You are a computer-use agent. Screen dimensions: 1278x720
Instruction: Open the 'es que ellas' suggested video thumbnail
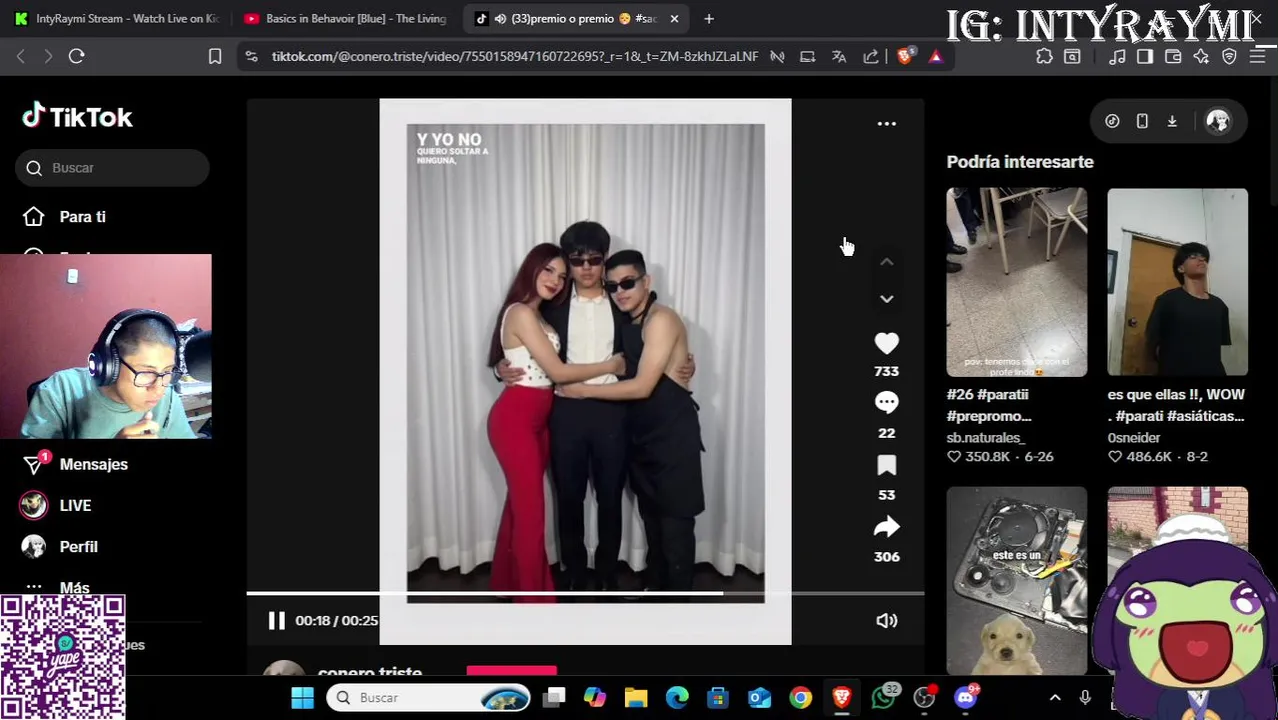(x=1177, y=282)
